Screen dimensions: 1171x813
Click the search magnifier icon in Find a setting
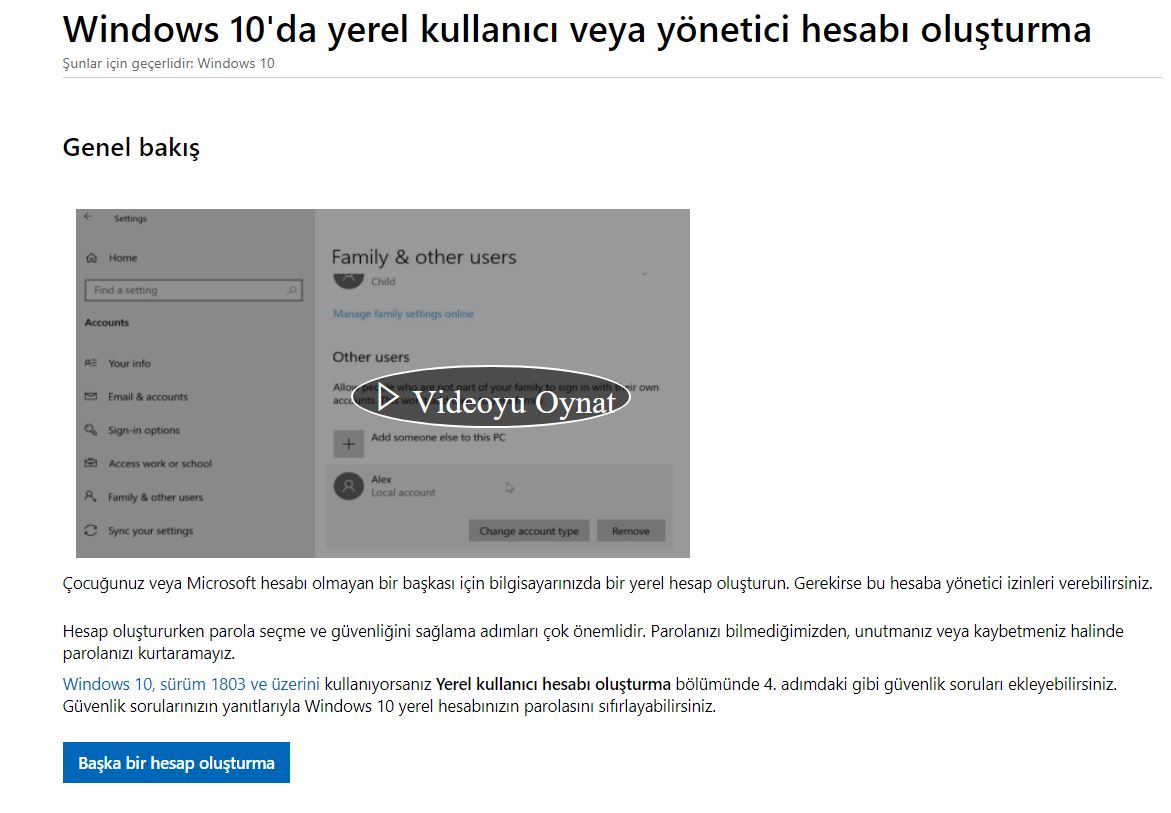click(292, 290)
